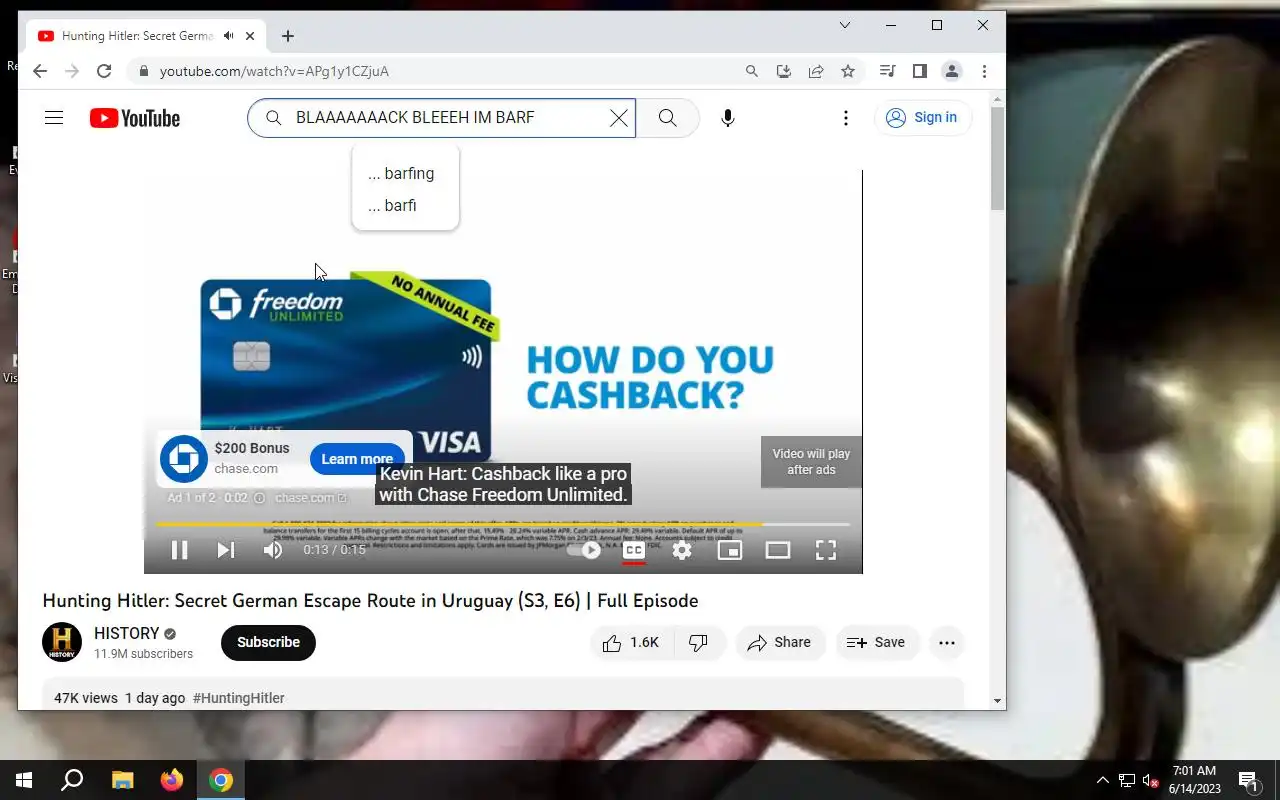Viewport: 1280px width, 800px height.
Task: Open the taskbar clock and date
Action: point(1195,780)
